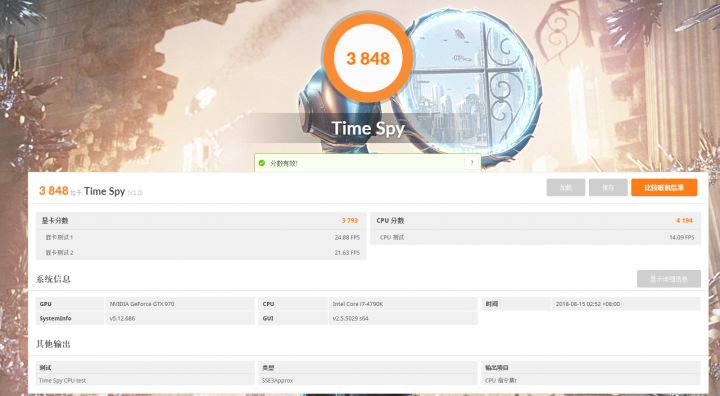Click the graphics score value 3 793

tap(349, 221)
